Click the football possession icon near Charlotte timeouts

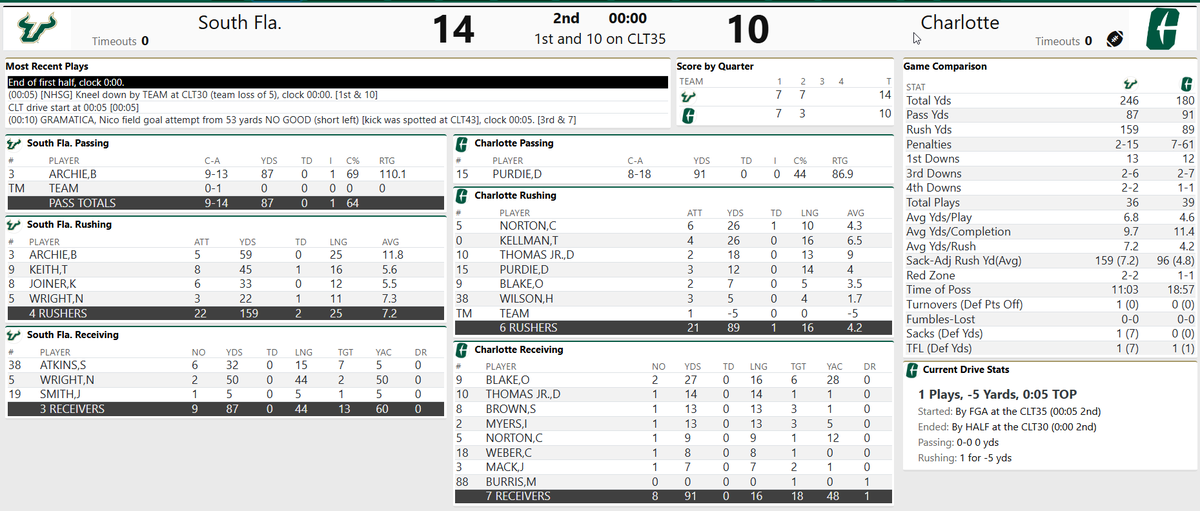[1115, 39]
